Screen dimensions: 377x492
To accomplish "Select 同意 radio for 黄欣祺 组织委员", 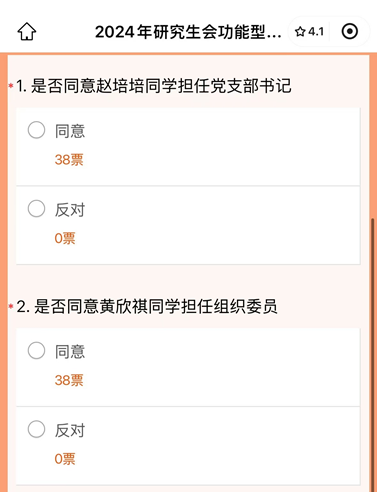I will point(36,350).
